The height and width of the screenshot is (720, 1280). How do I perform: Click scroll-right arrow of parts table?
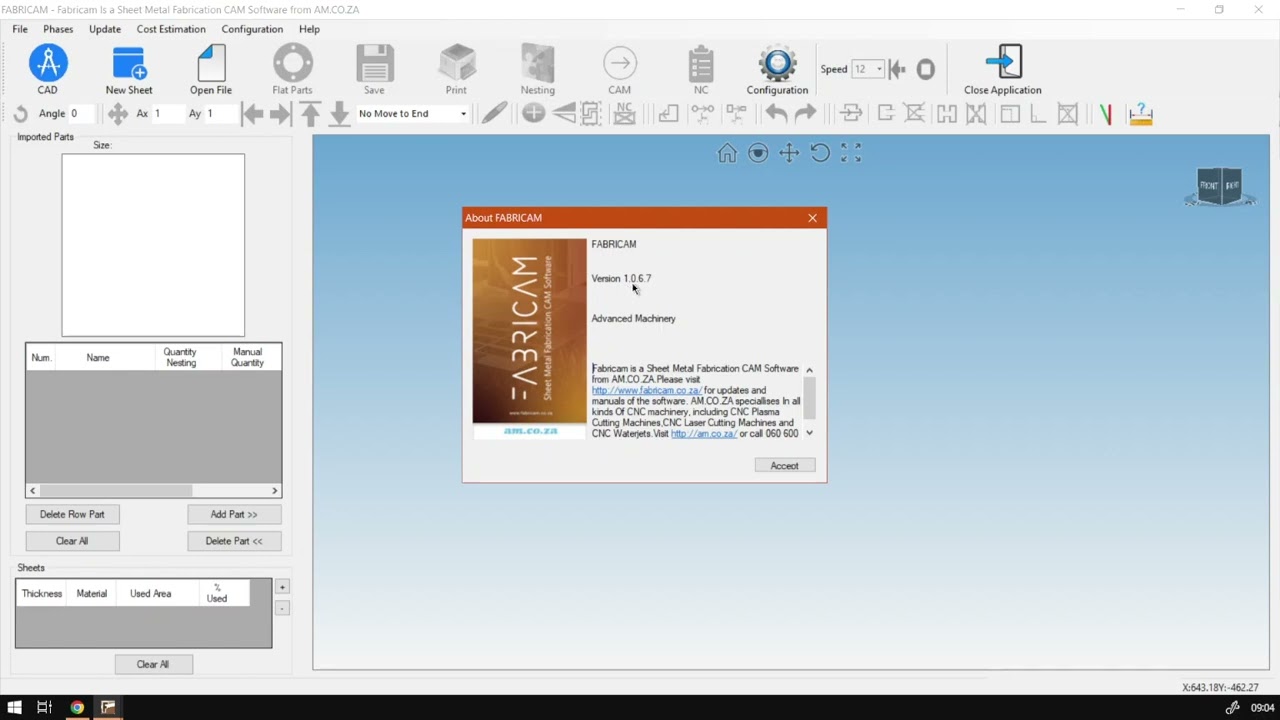[274, 491]
